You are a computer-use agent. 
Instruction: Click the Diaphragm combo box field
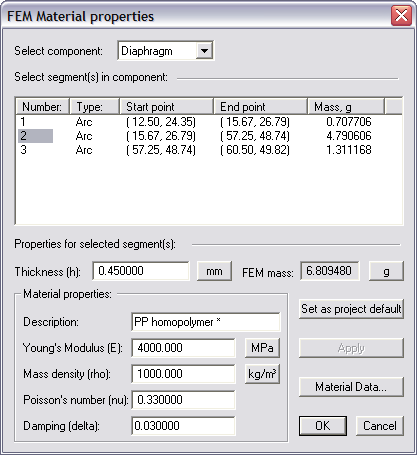(166, 51)
